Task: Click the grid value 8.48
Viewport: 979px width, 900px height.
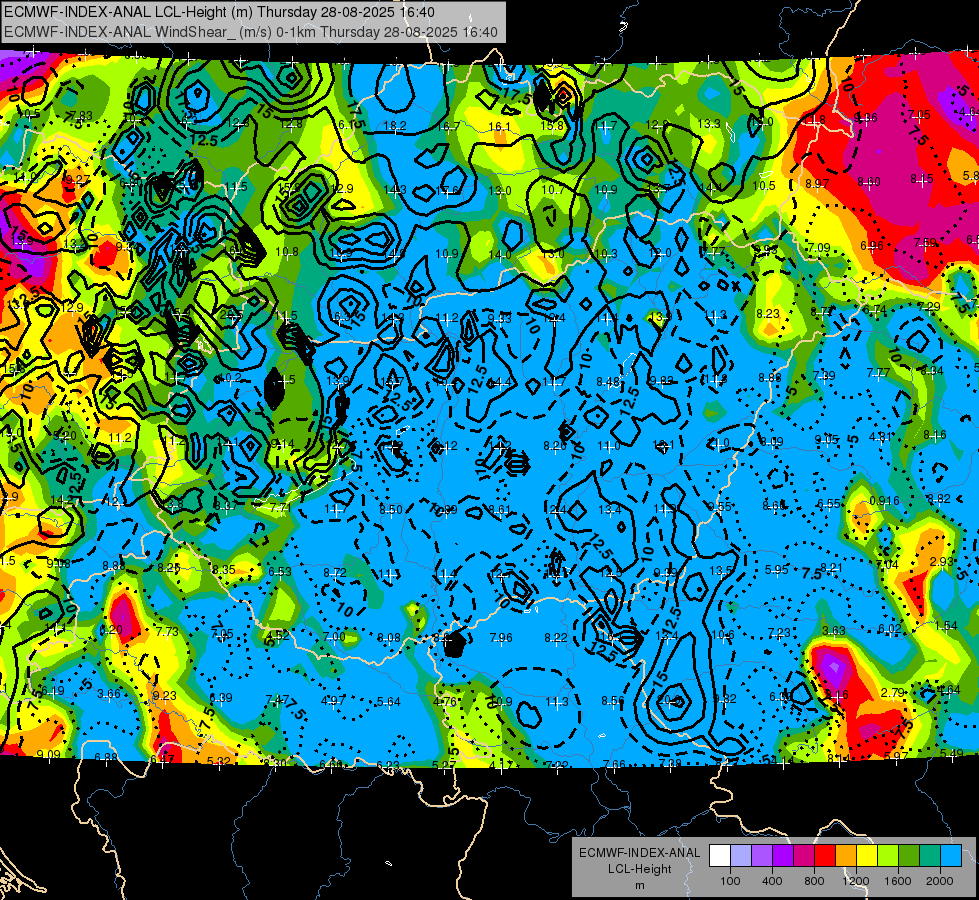Action: (609, 382)
